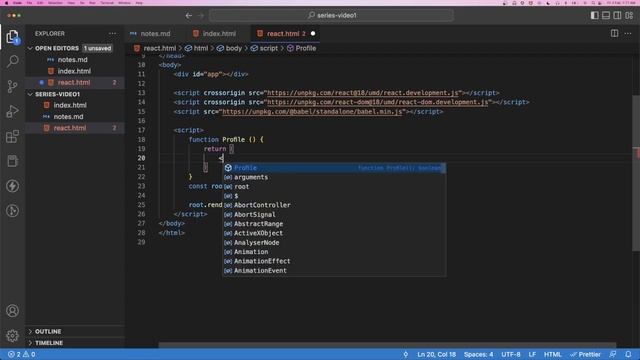The height and width of the screenshot is (360, 640).
Task: Click body breadcrumb
Action: click(233, 48)
